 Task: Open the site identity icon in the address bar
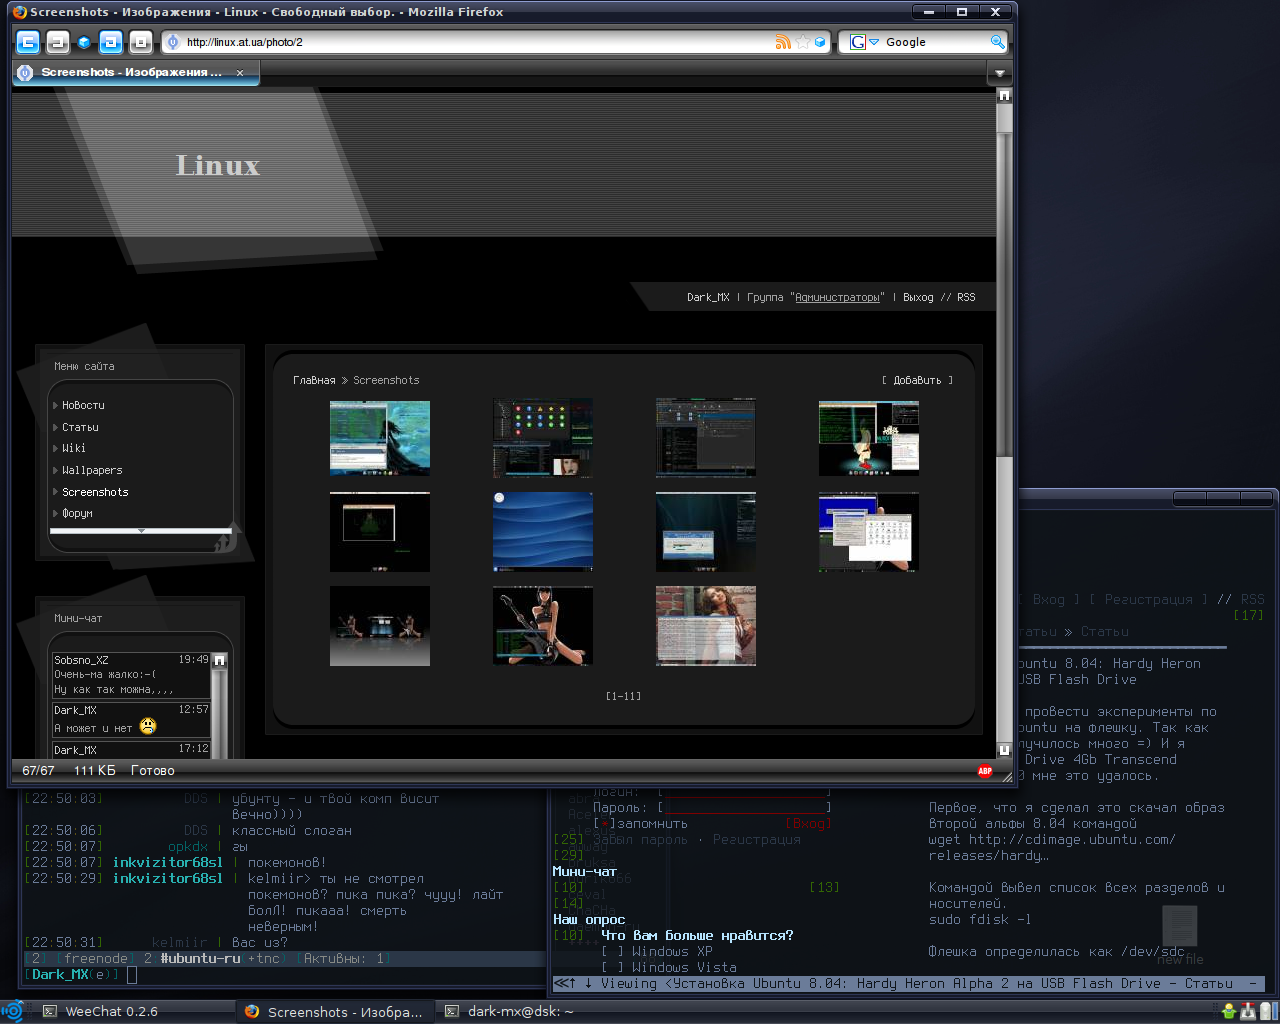[x=172, y=42]
